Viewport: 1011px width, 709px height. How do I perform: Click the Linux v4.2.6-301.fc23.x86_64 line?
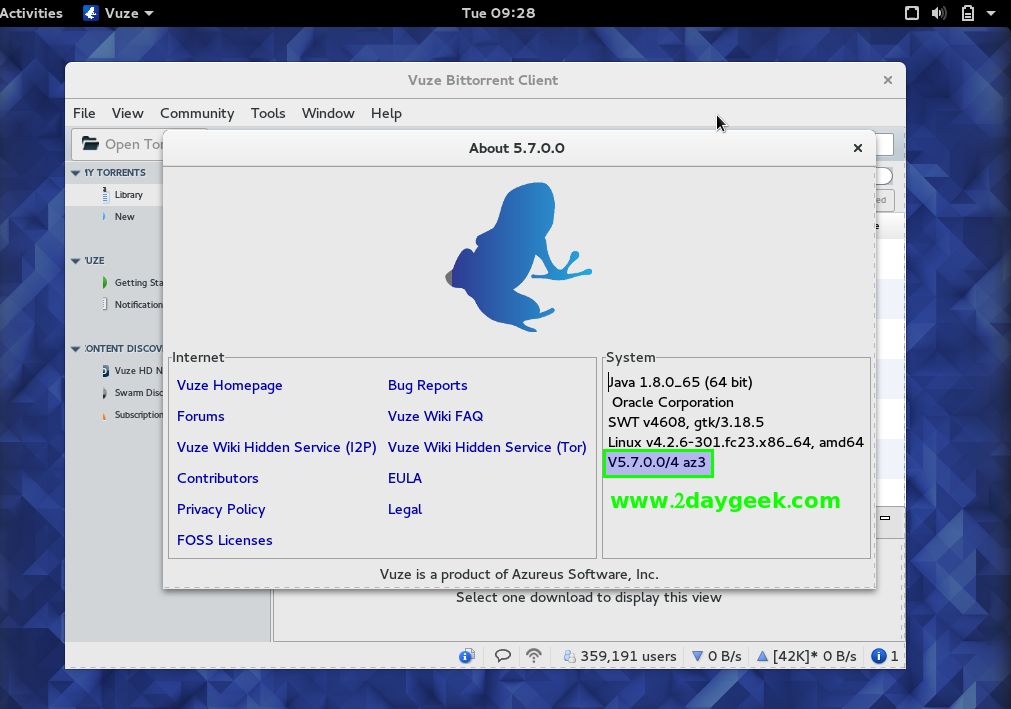click(735, 442)
